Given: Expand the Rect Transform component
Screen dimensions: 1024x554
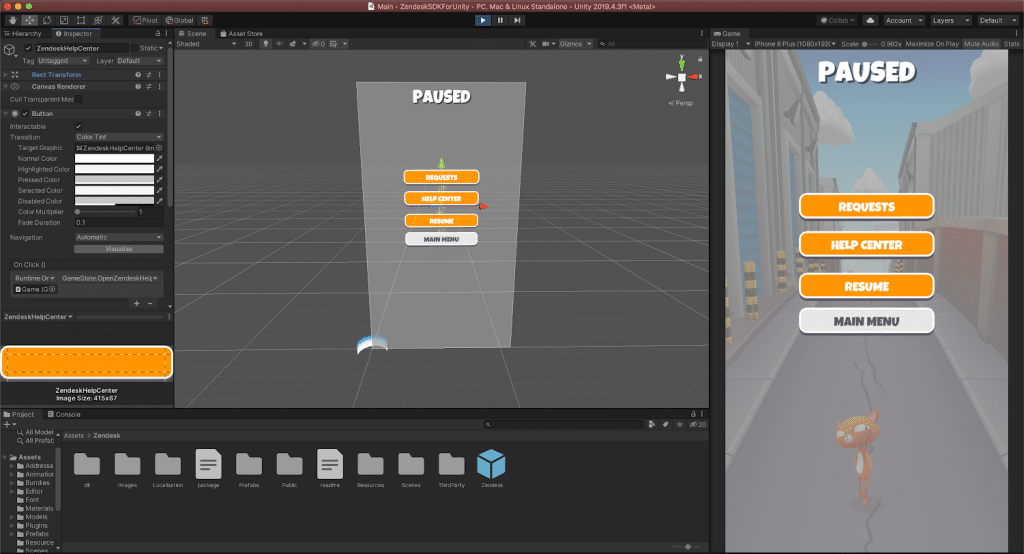Looking at the screenshot, I should (x=6, y=74).
